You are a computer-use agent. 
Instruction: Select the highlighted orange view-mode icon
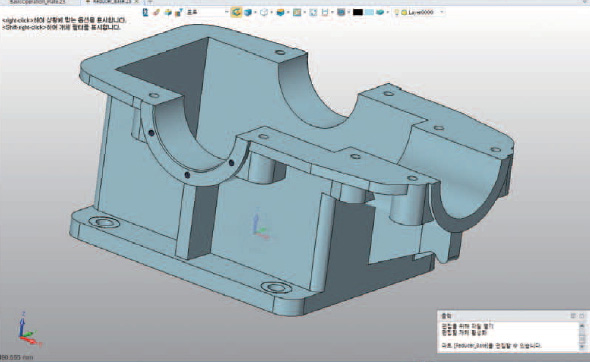236,12
